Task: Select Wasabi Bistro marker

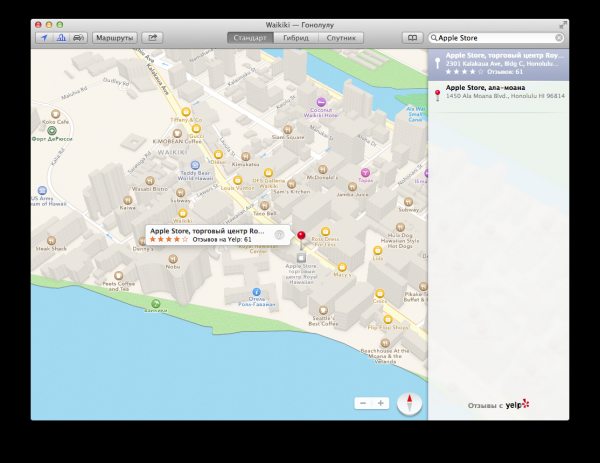Action: click(x=150, y=181)
